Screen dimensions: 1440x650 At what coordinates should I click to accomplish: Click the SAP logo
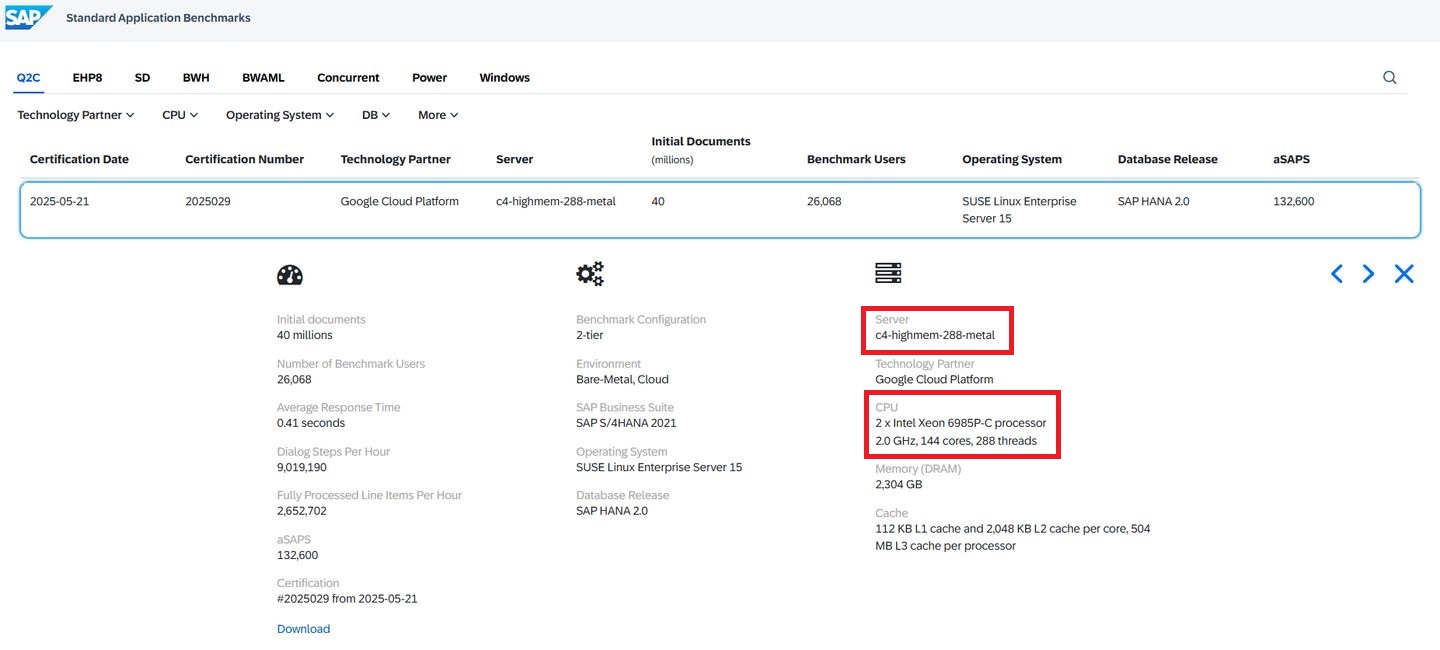(28, 17)
